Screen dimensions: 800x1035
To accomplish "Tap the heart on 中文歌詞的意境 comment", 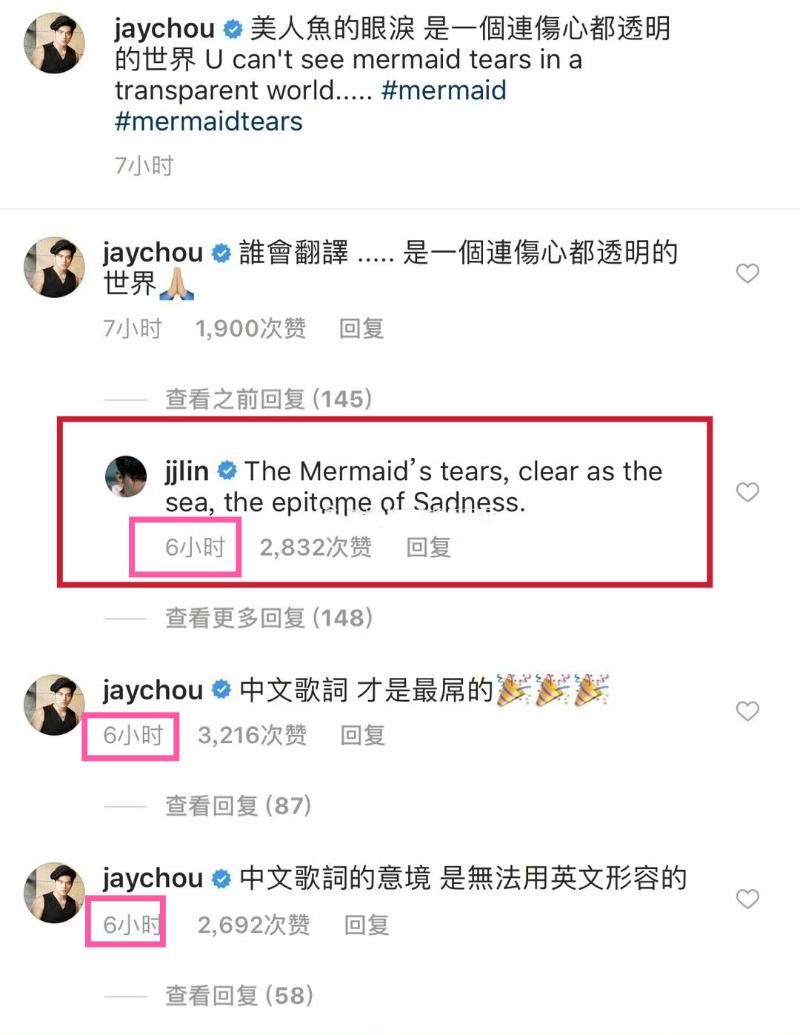I will click(x=747, y=899).
